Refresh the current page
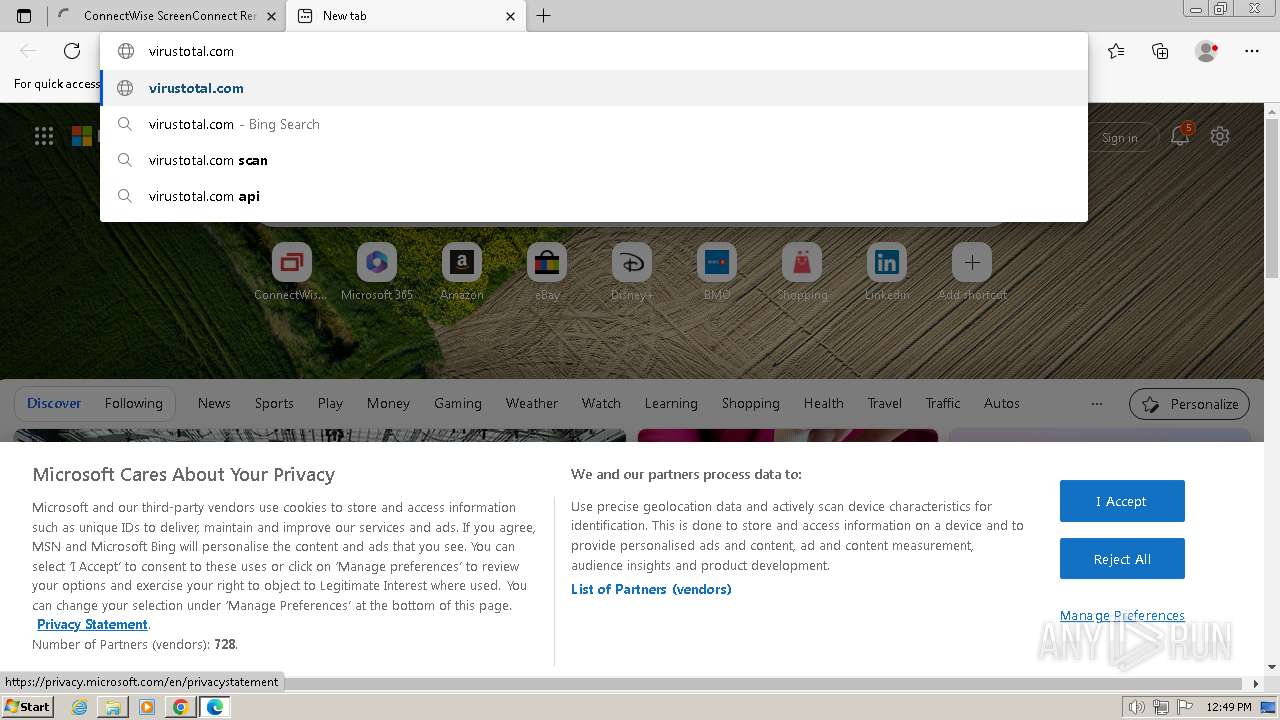 tap(72, 51)
